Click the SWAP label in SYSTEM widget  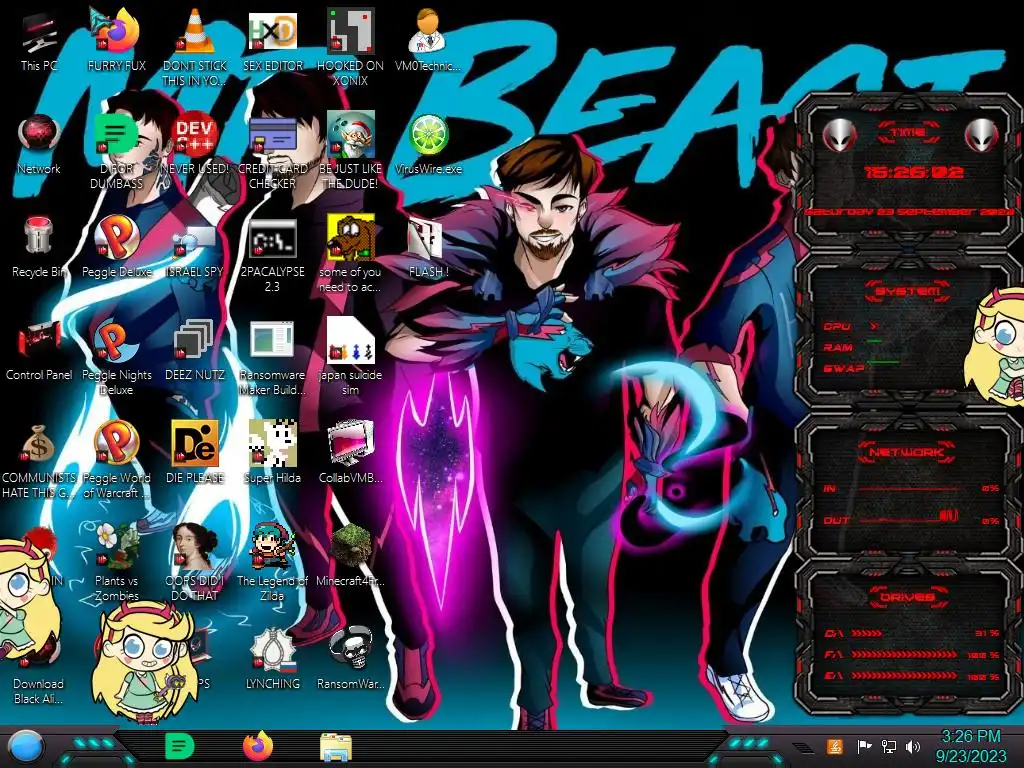(844, 368)
